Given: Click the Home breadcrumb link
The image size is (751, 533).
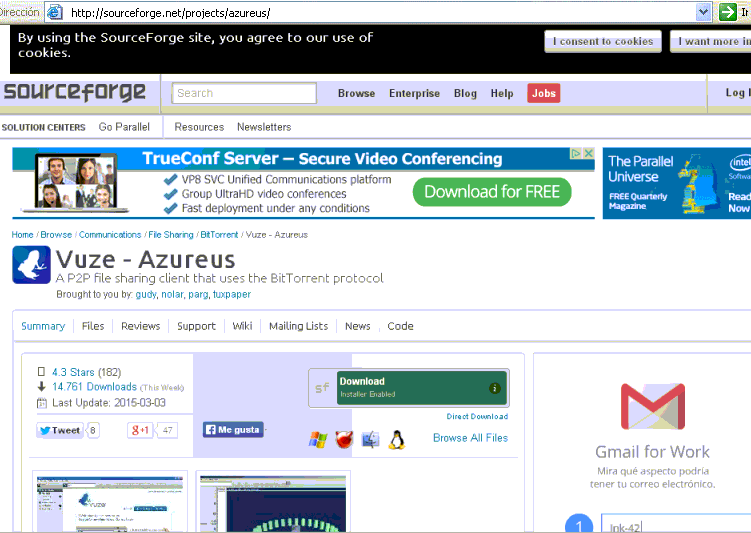Looking at the screenshot, I should tap(22, 235).
